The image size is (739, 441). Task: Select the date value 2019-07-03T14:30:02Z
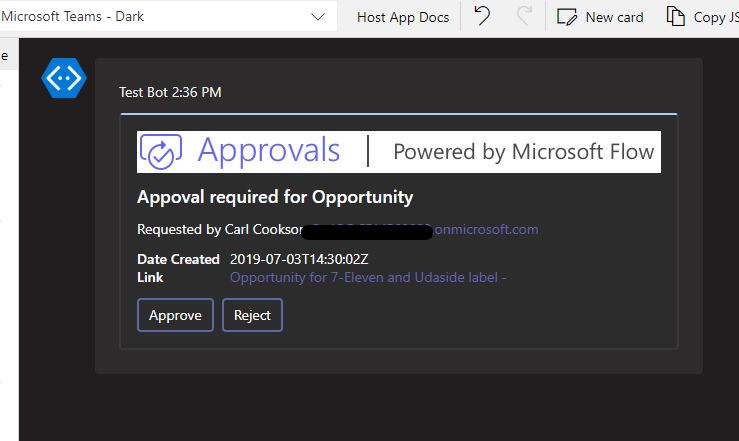pos(299,259)
